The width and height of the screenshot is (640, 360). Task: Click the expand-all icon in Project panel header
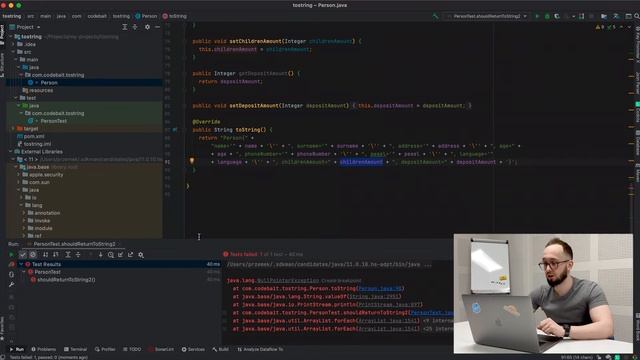click(125, 27)
